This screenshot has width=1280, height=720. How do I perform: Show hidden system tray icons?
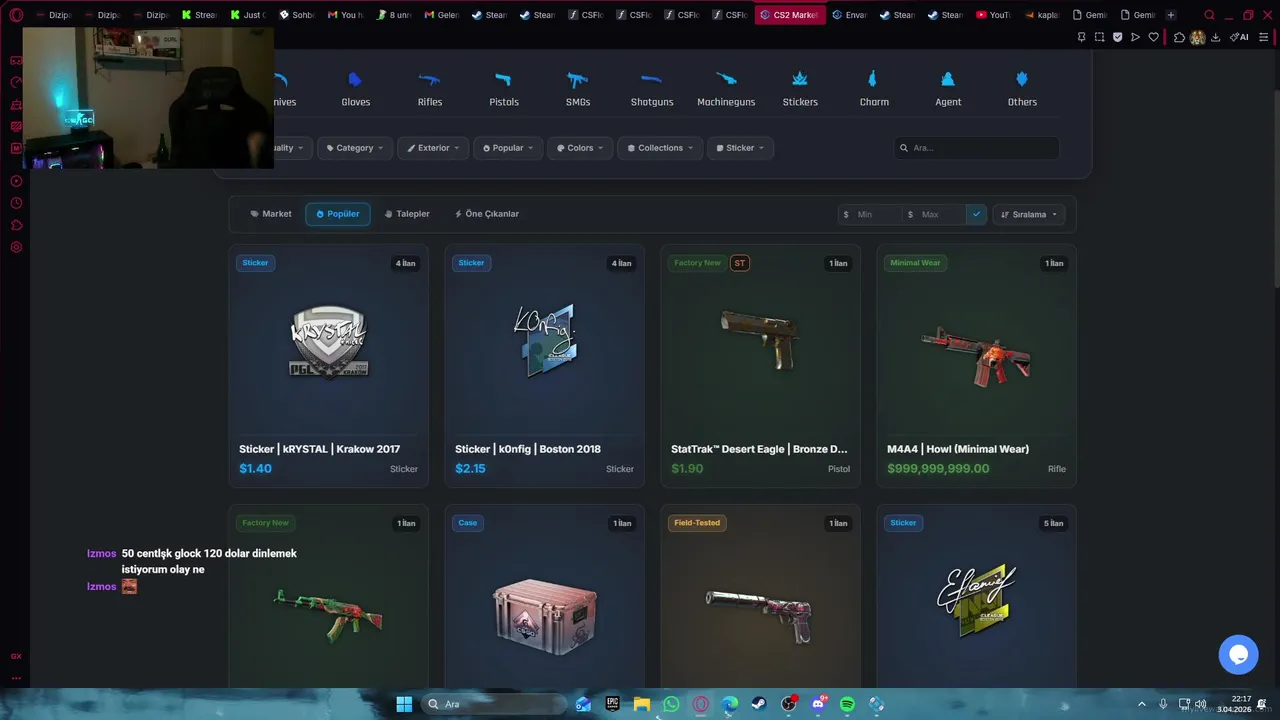(x=1142, y=704)
